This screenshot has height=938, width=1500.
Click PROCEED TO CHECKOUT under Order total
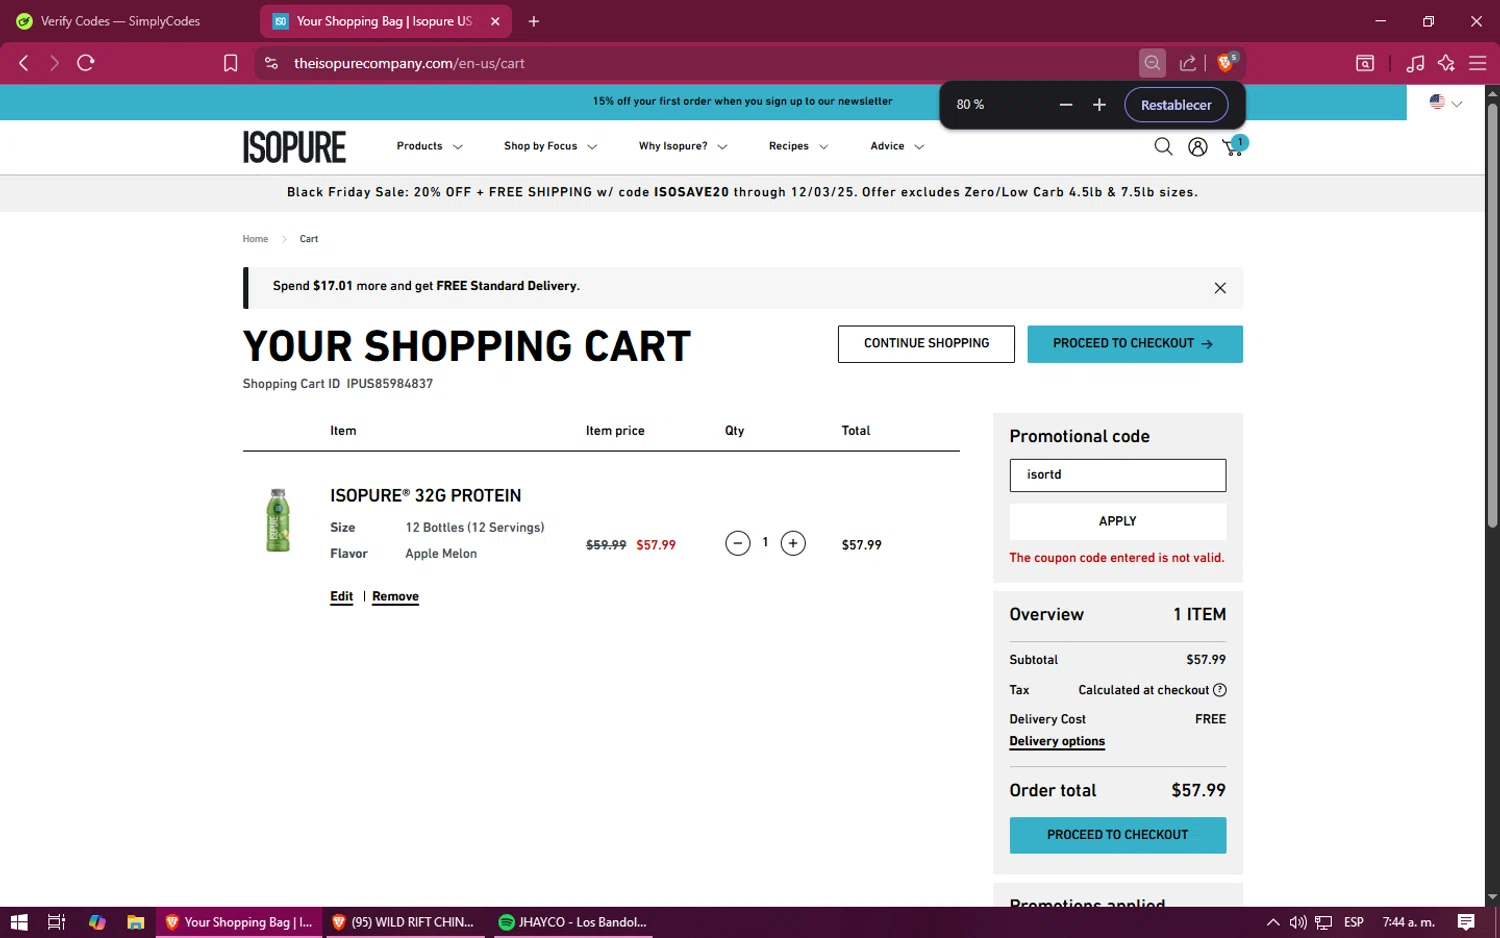click(x=1117, y=835)
